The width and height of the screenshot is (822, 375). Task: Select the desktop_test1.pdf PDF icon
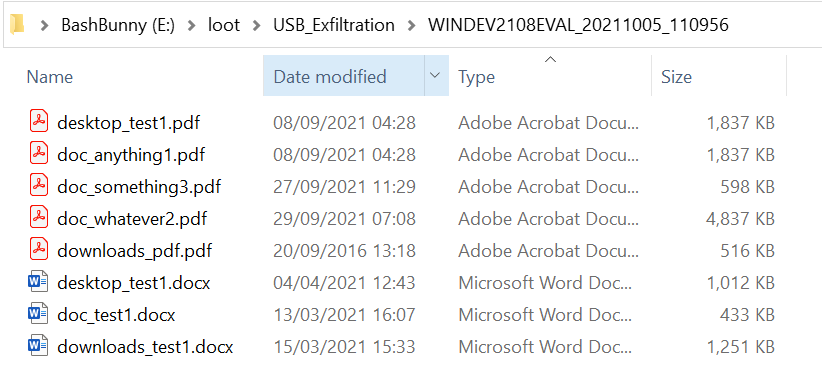click(39, 122)
